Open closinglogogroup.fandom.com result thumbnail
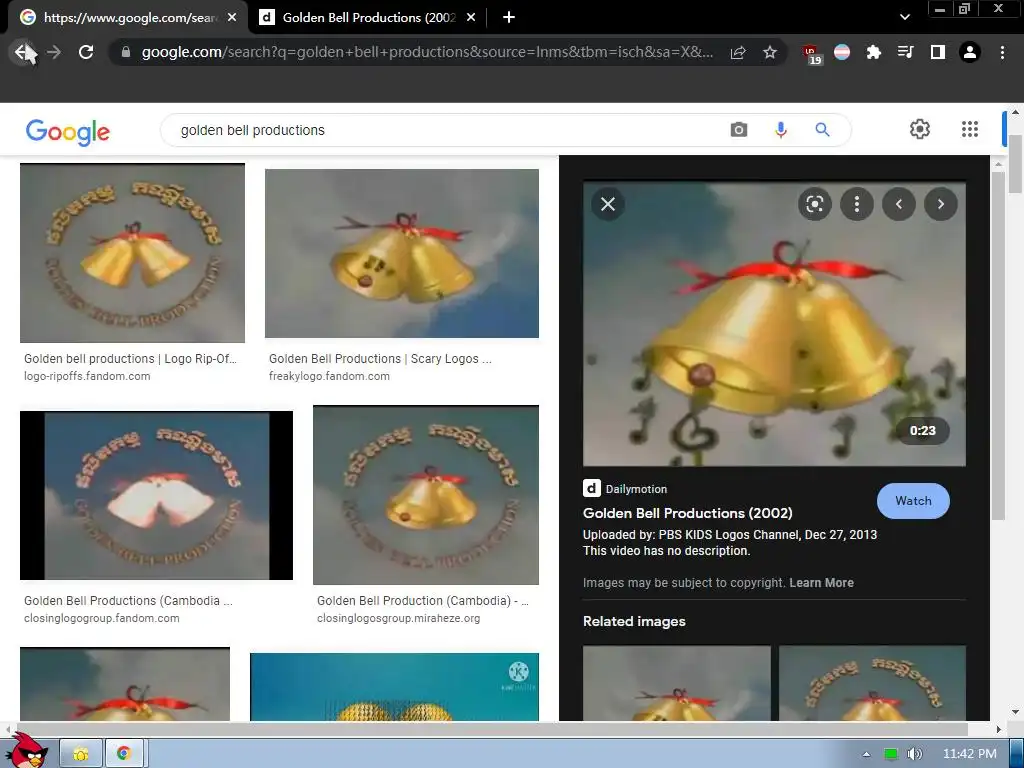1024x768 pixels. [156, 496]
